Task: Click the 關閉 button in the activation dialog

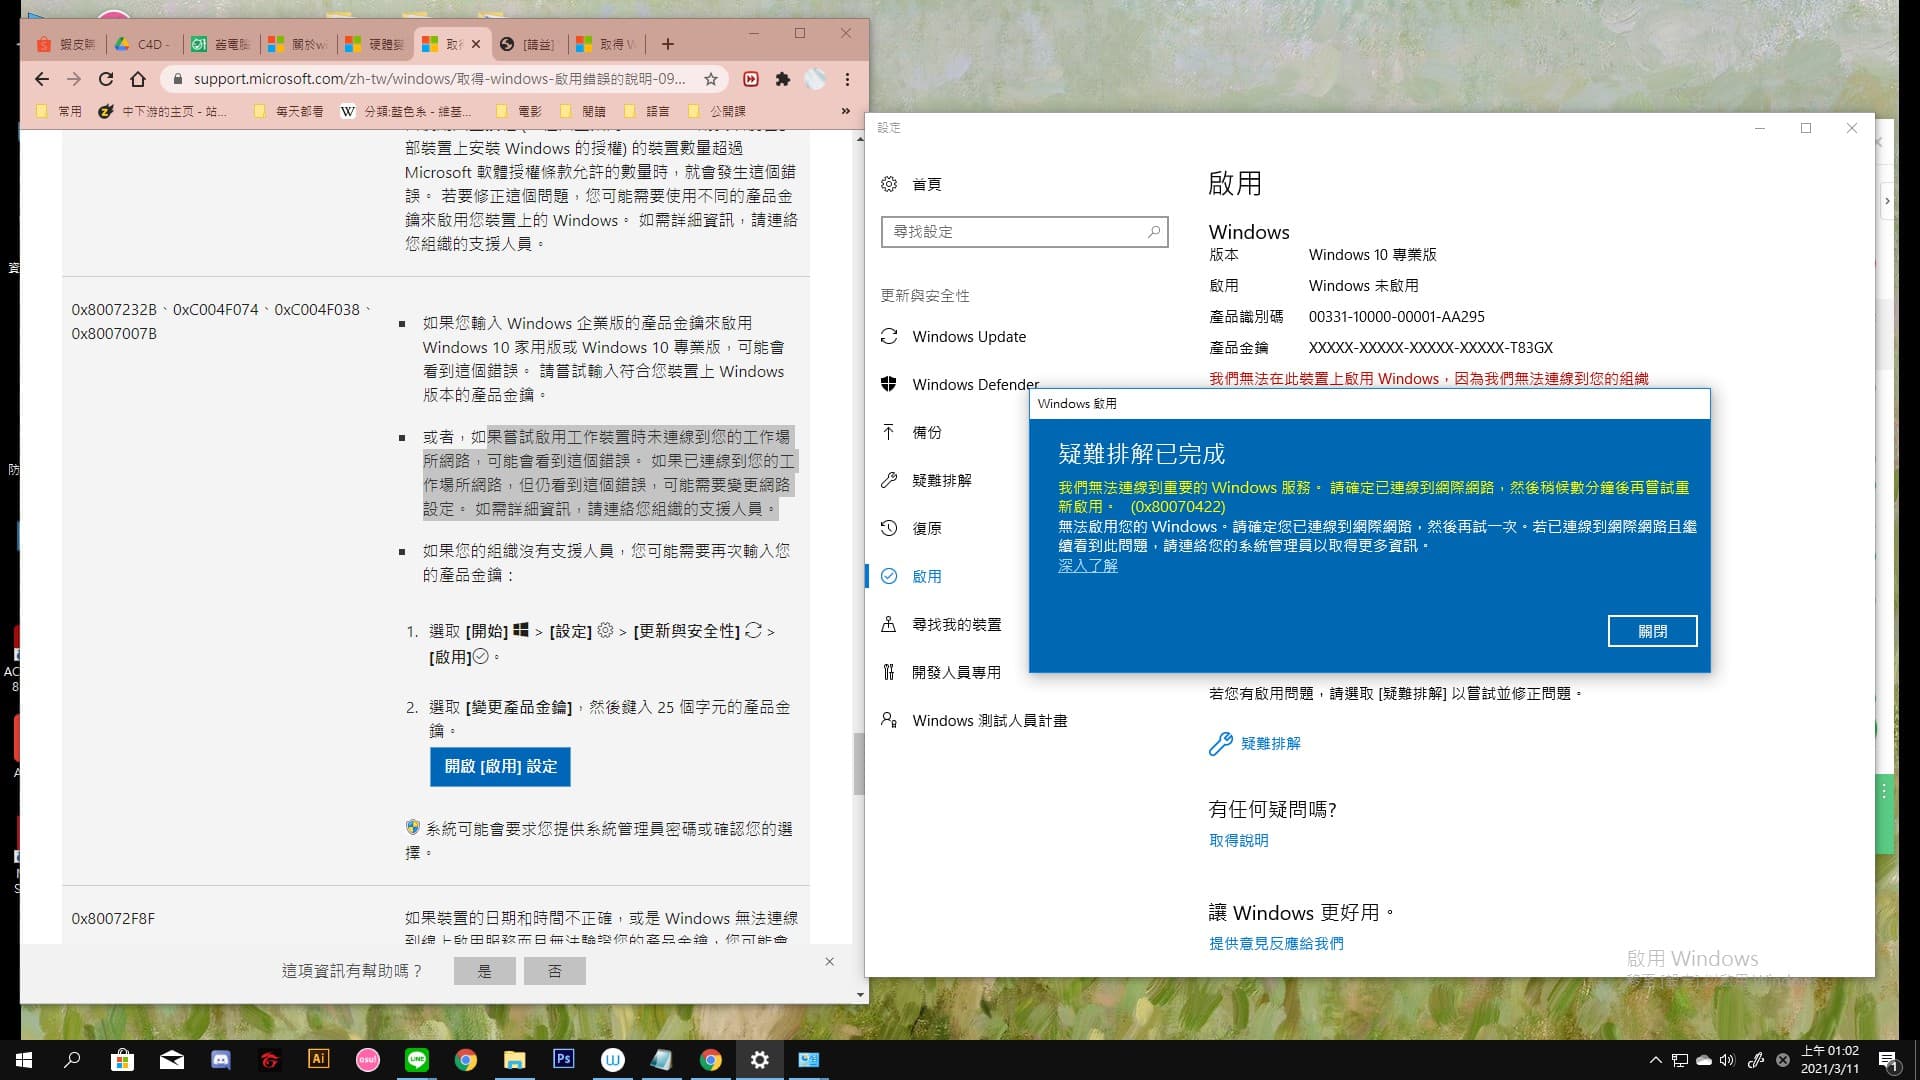Action: pyautogui.click(x=1652, y=631)
